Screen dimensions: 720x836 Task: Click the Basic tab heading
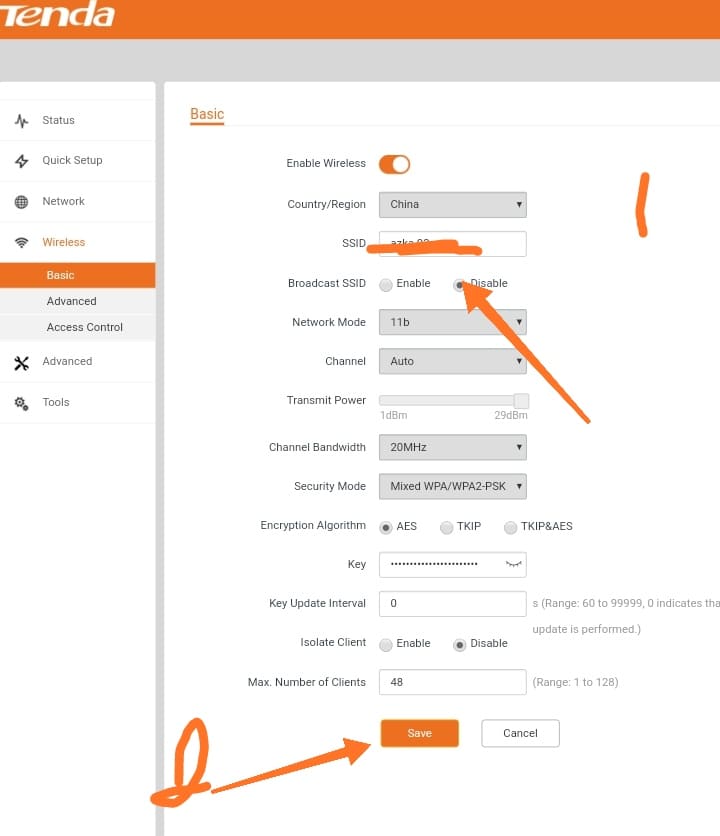207,114
